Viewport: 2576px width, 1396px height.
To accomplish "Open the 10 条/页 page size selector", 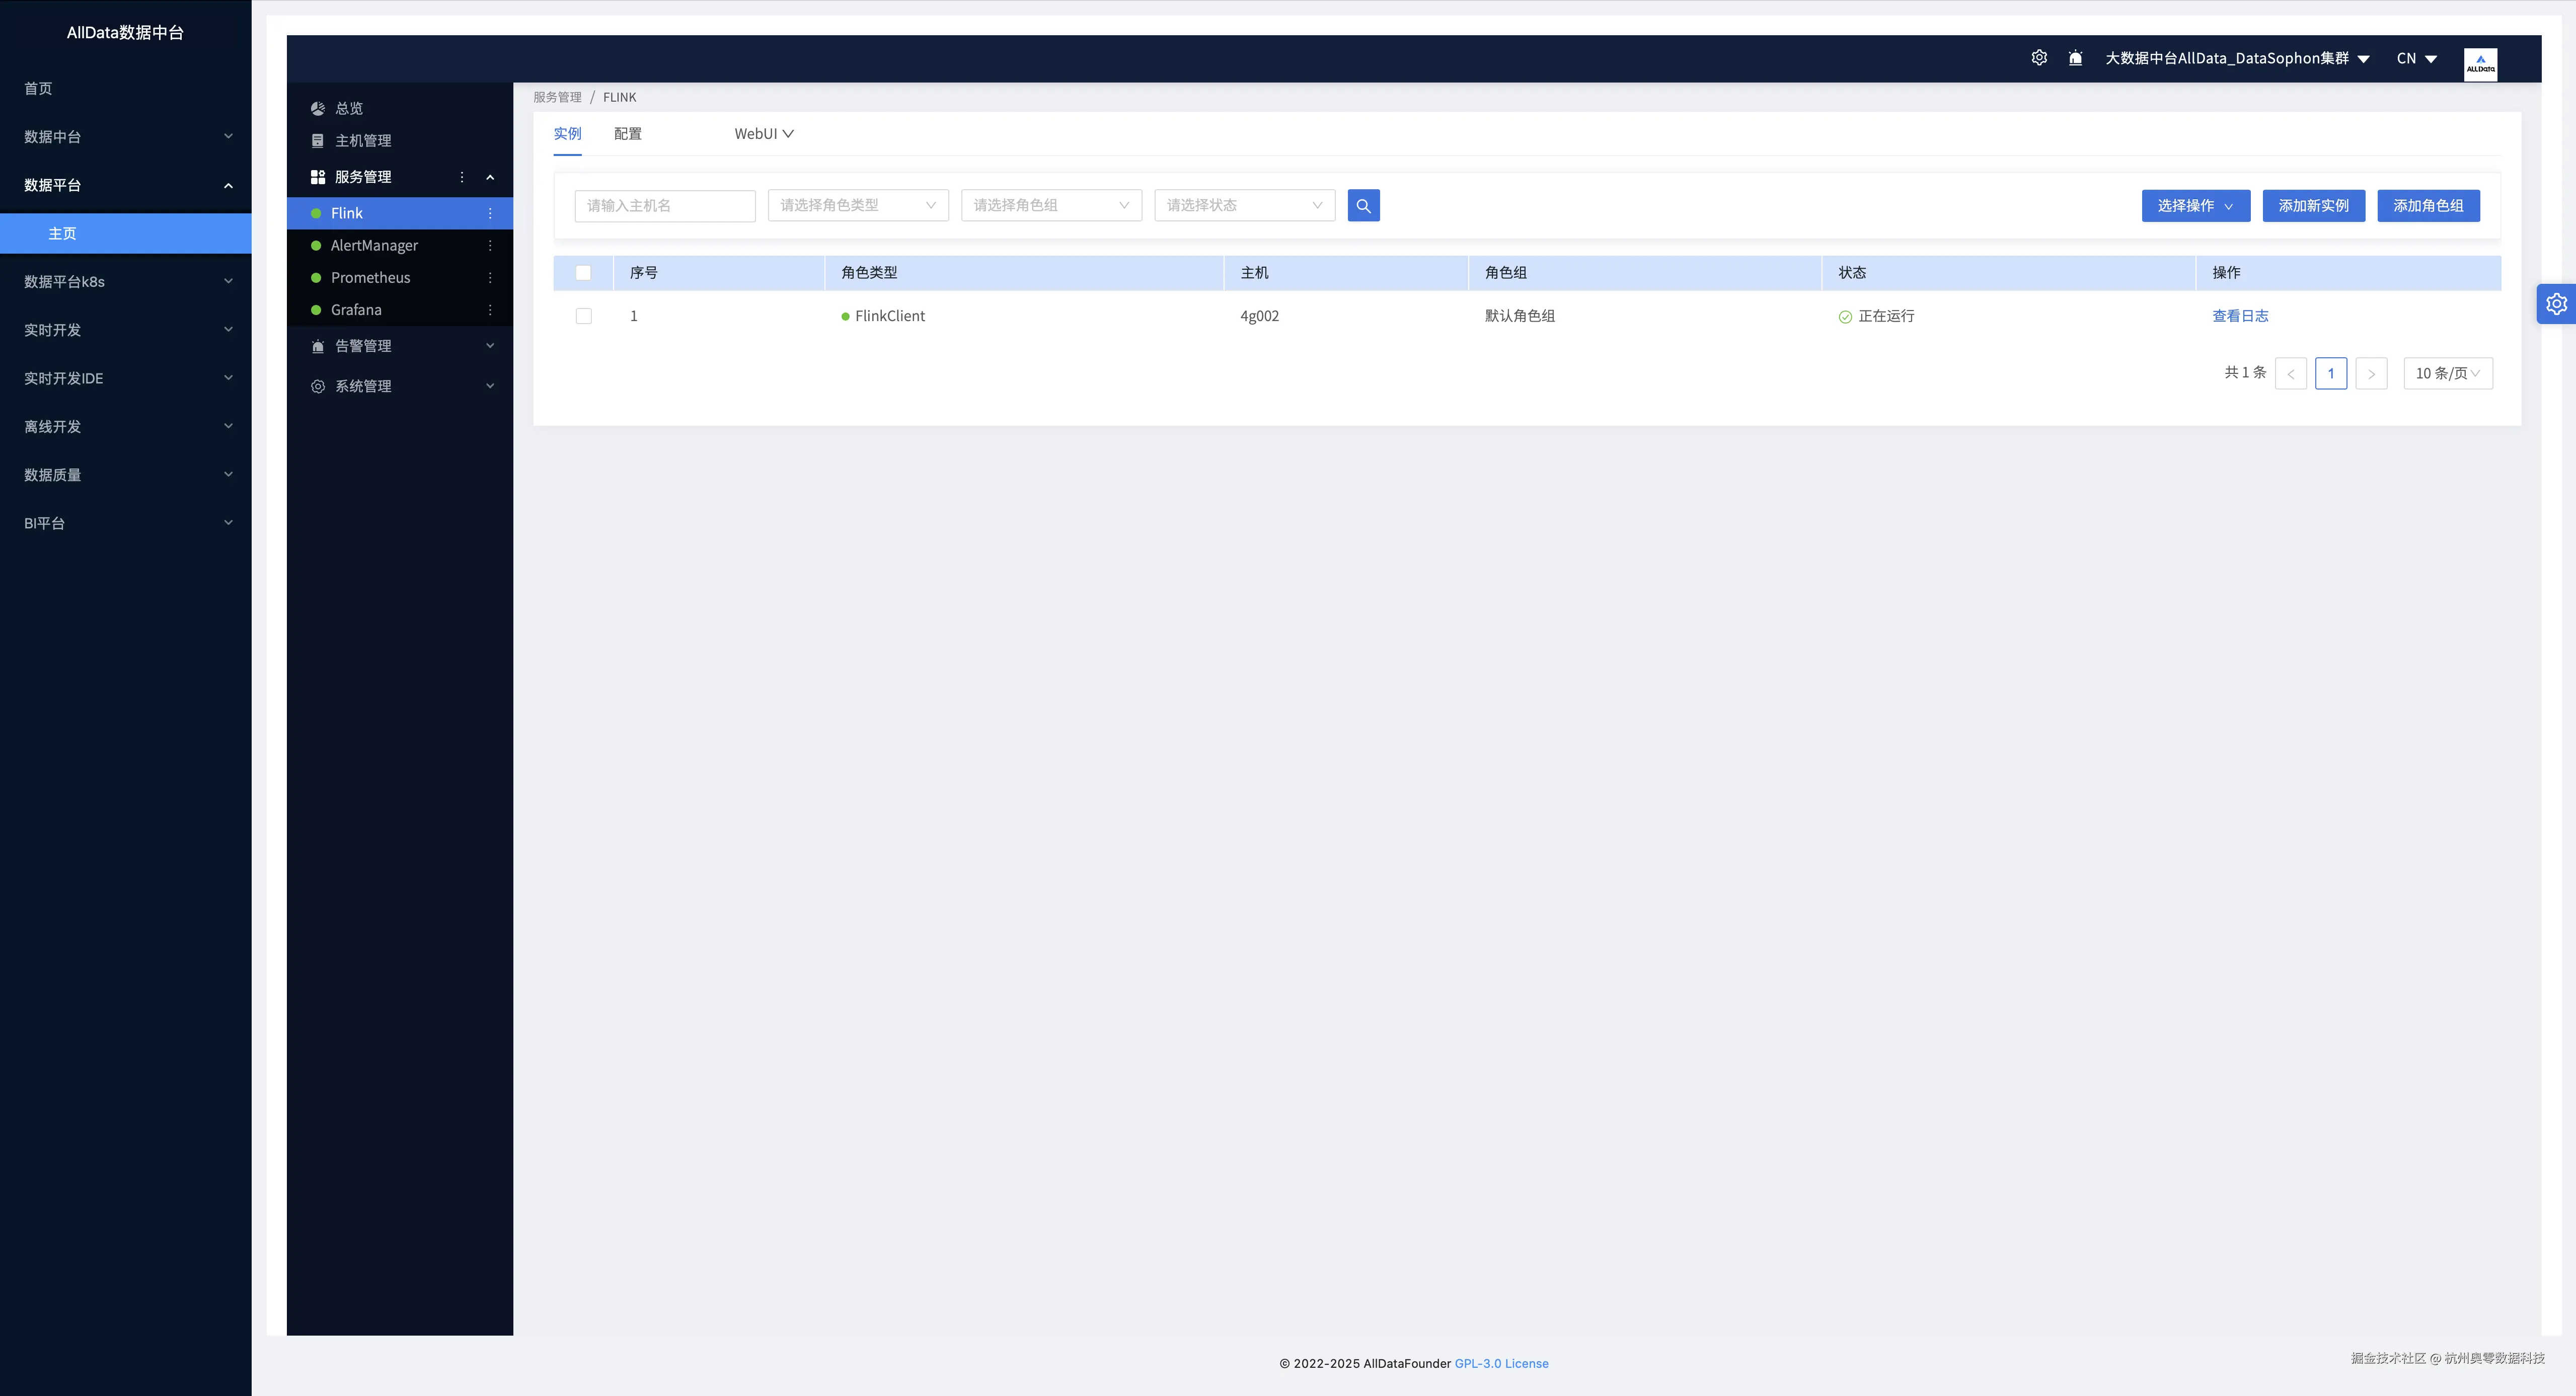I will click(x=2447, y=373).
